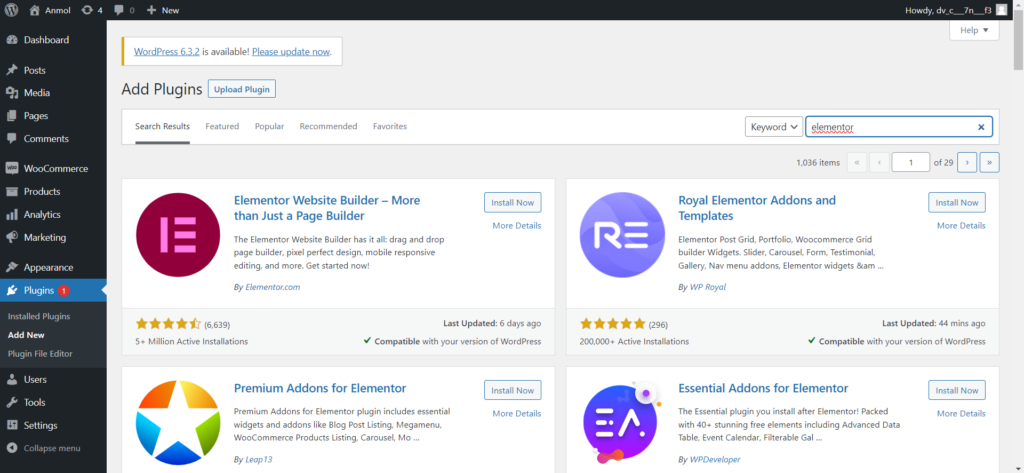Switch to the Featured tab
The height and width of the screenshot is (473, 1024).
click(x=222, y=126)
